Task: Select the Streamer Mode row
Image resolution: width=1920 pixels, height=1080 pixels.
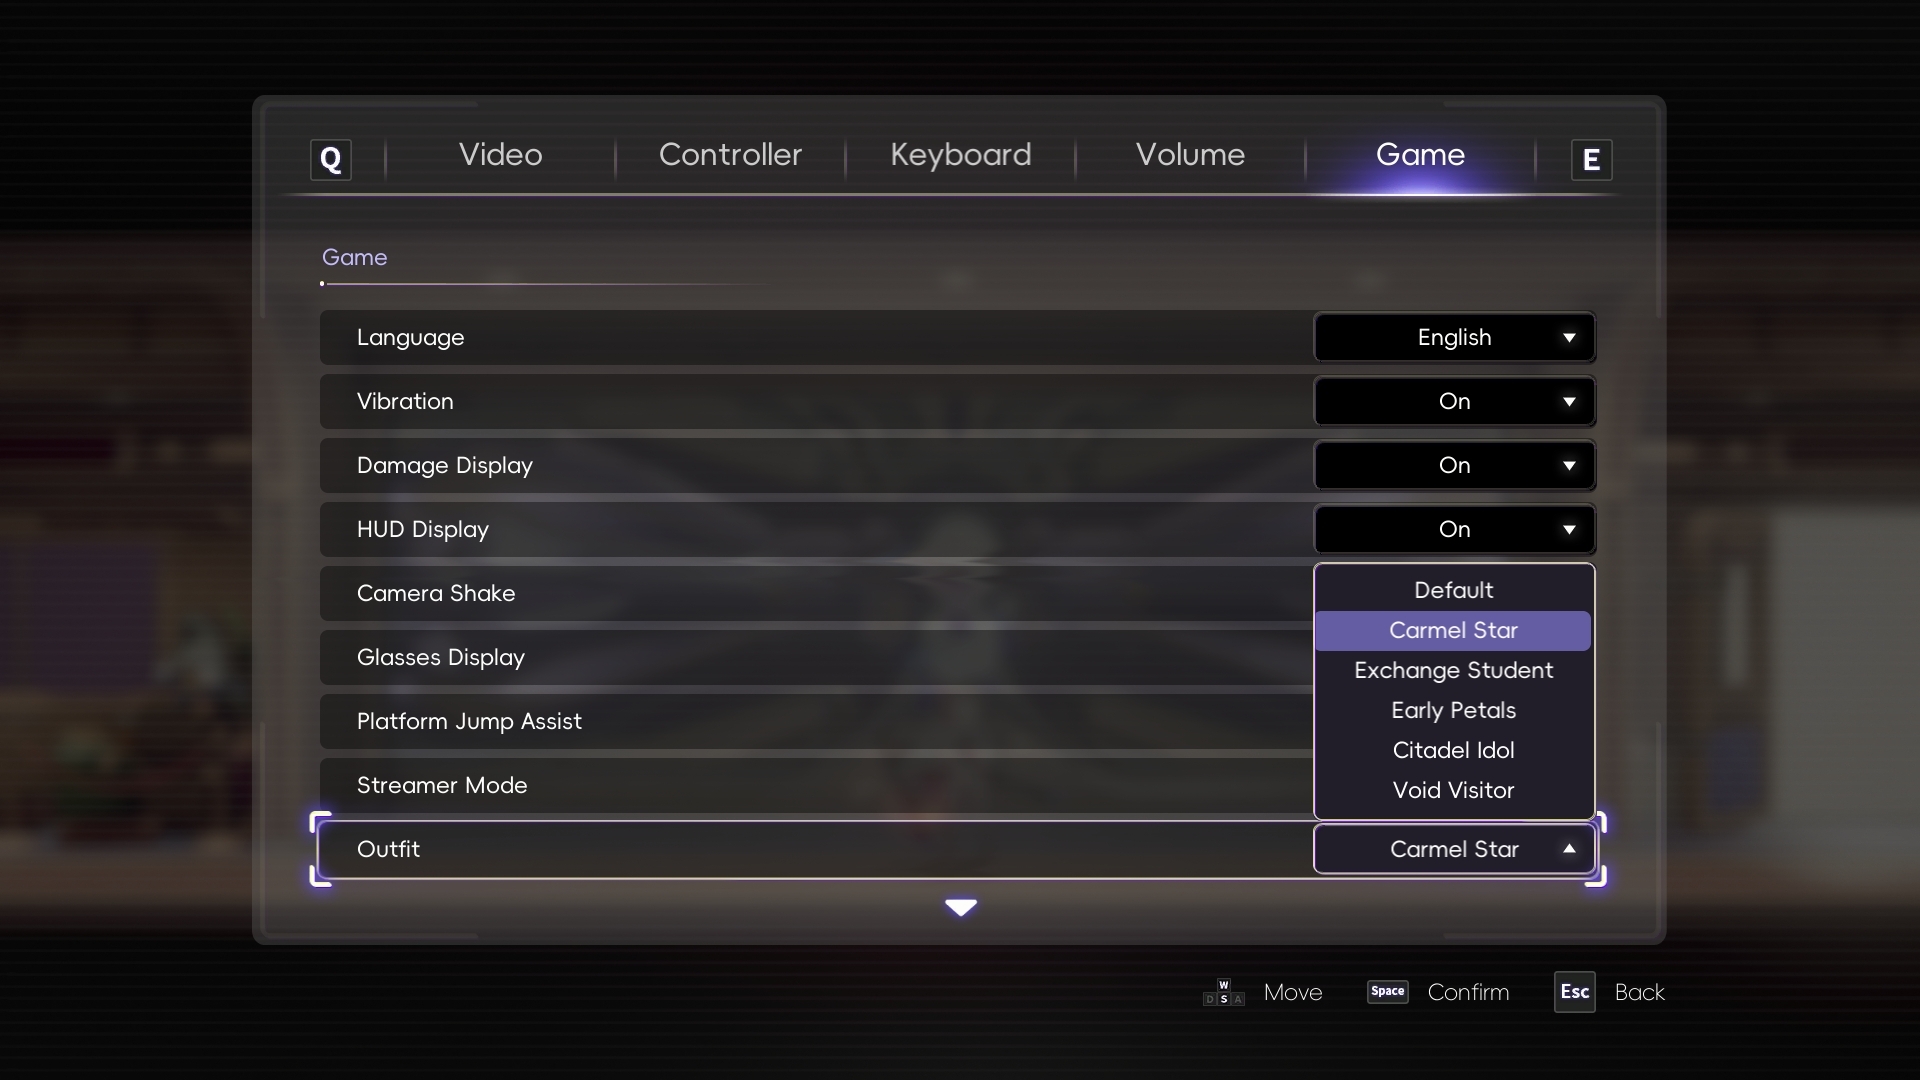Action: (816, 785)
